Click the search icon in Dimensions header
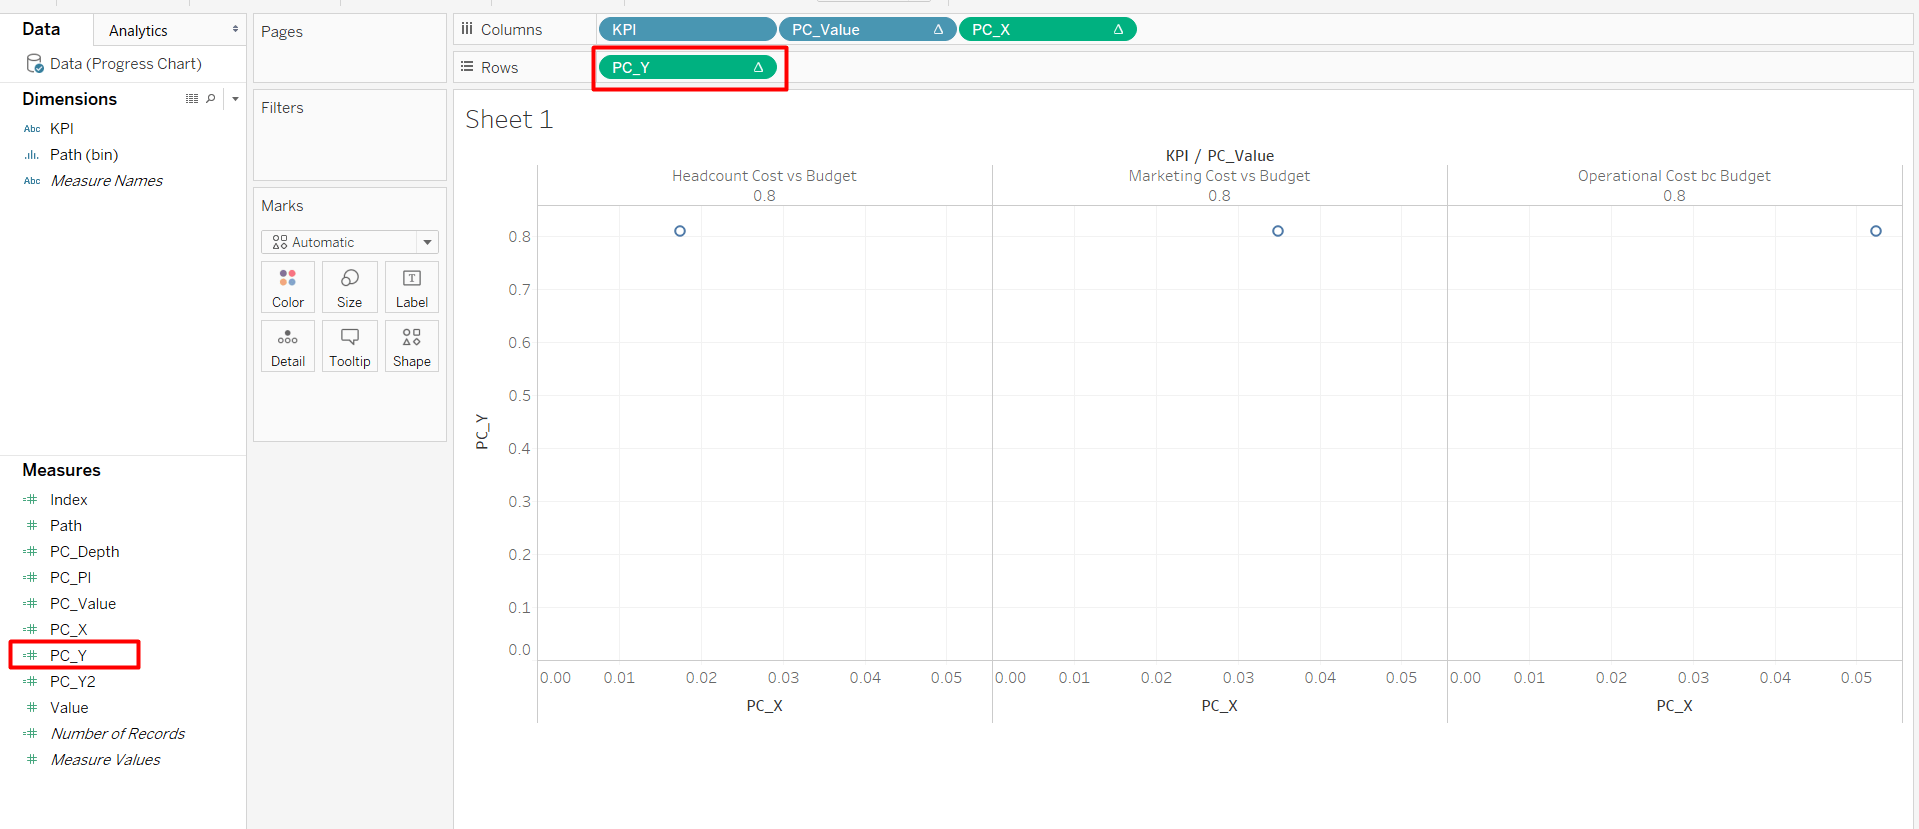Image resolution: width=1919 pixels, height=829 pixels. click(x=211, y=98)
